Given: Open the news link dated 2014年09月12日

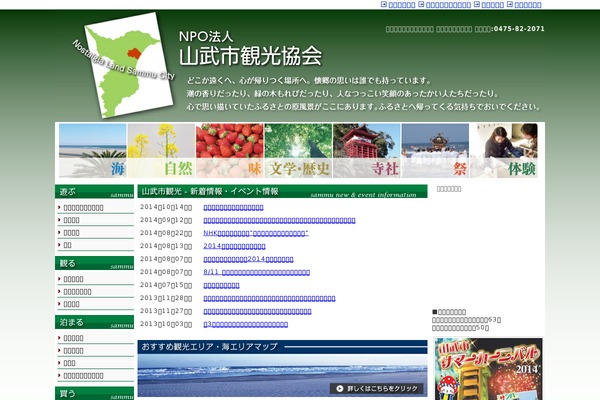Looking at the screenshot, I should [x=279, y=220].
